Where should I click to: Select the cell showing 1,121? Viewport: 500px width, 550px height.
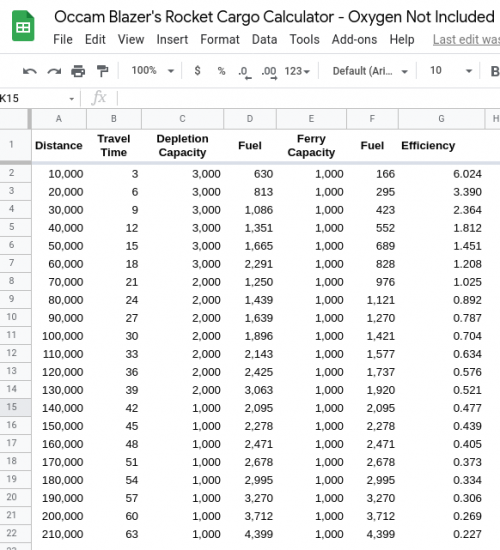(372, 300)
